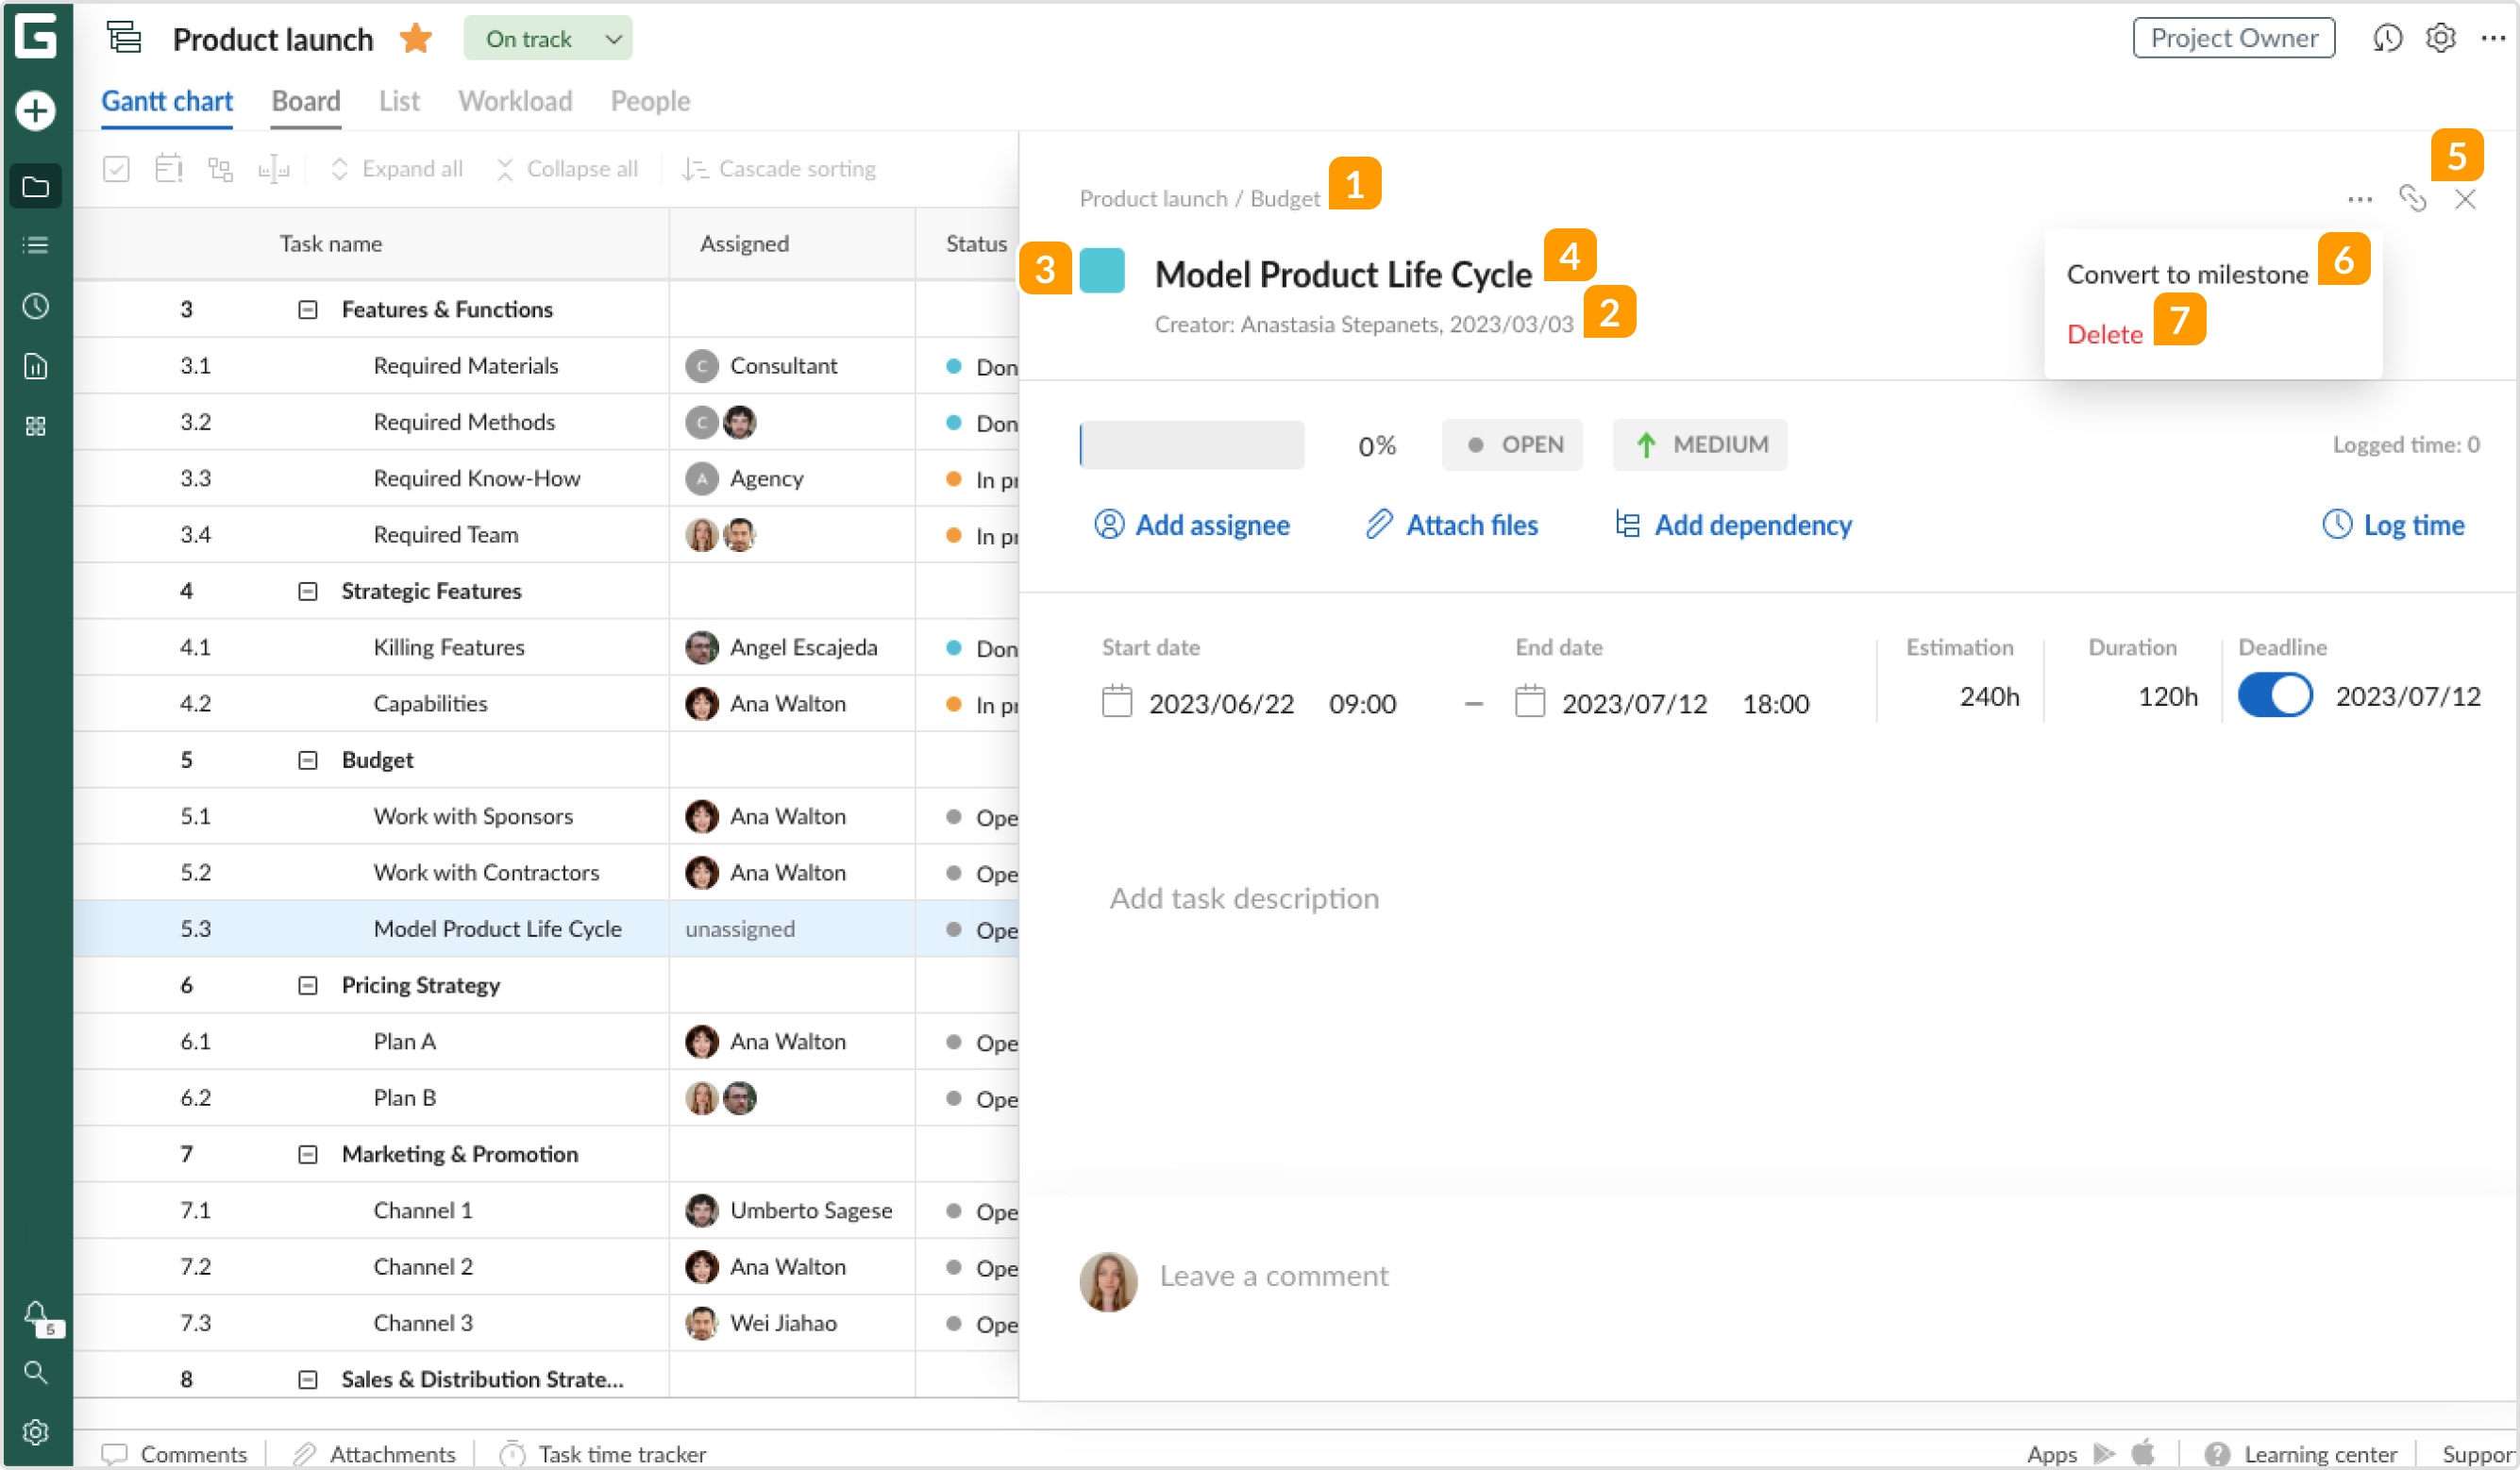The width and height of the screenshot is (2520, 1470).
Task: Click the green plus create button in sidebar
Action: (36, 110)
